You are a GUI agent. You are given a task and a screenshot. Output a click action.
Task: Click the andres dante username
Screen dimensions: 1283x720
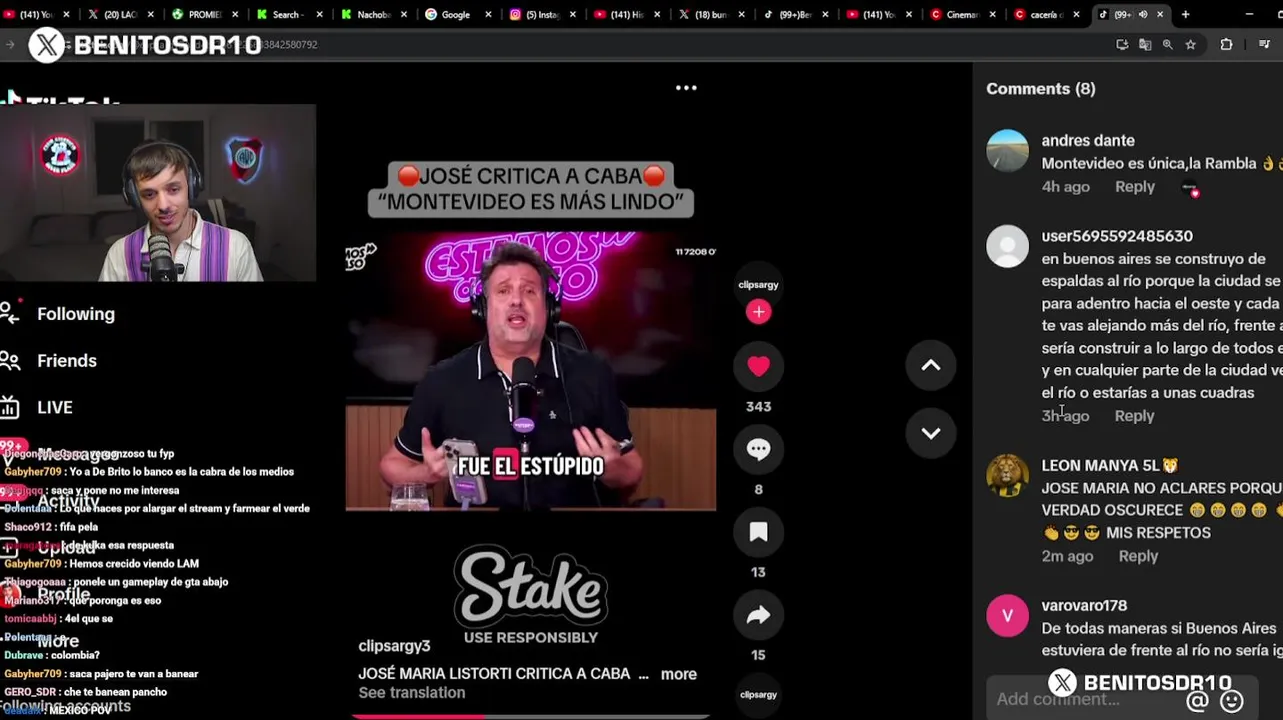[1088, 141]
